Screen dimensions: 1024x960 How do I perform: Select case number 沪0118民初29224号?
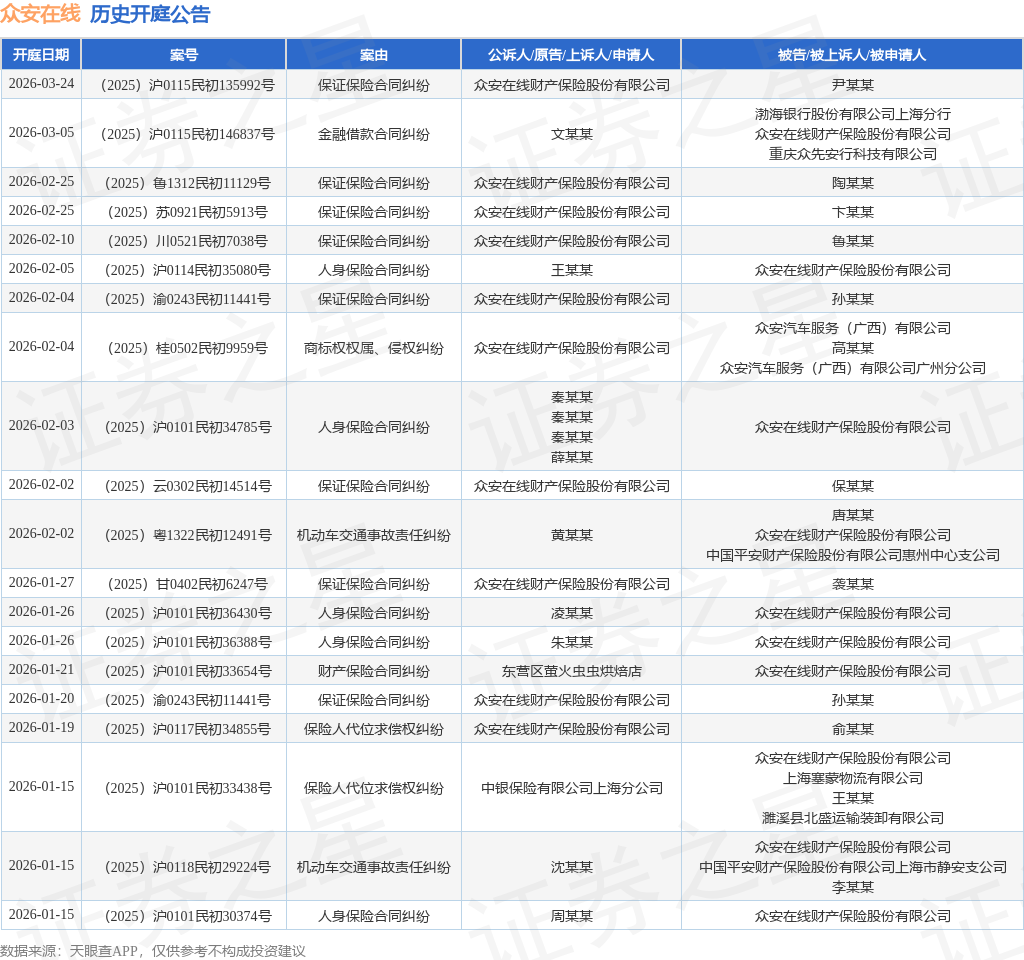[x=187, y=867]
